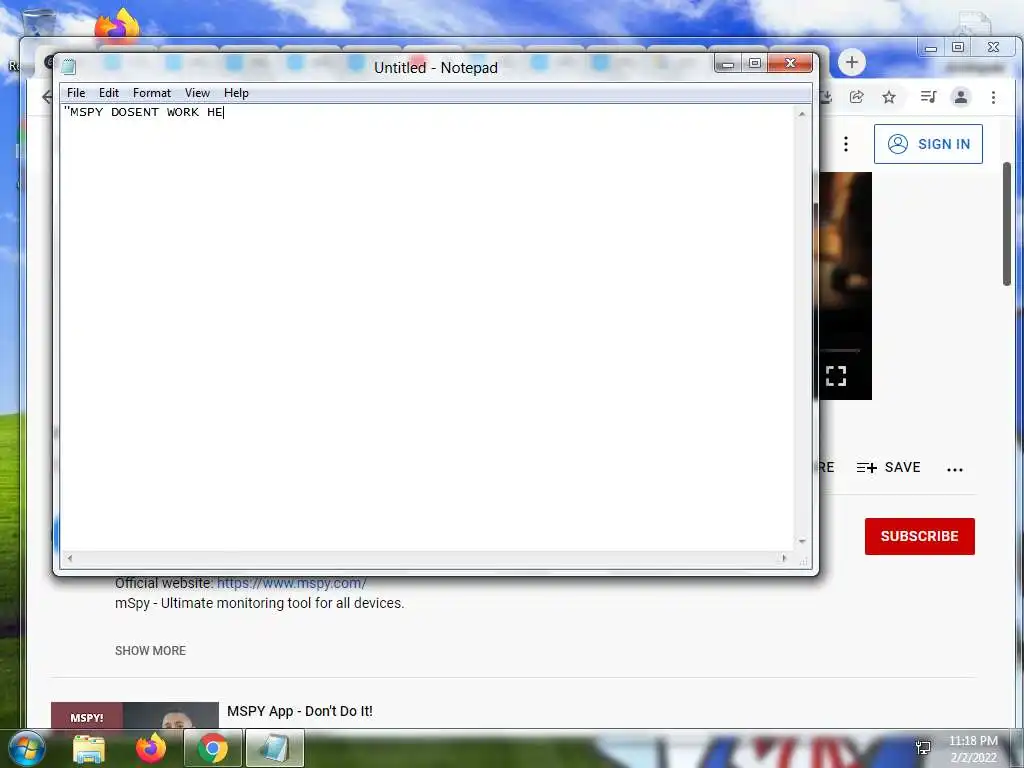Click the network icon in the system tray

tap(923, 747)
